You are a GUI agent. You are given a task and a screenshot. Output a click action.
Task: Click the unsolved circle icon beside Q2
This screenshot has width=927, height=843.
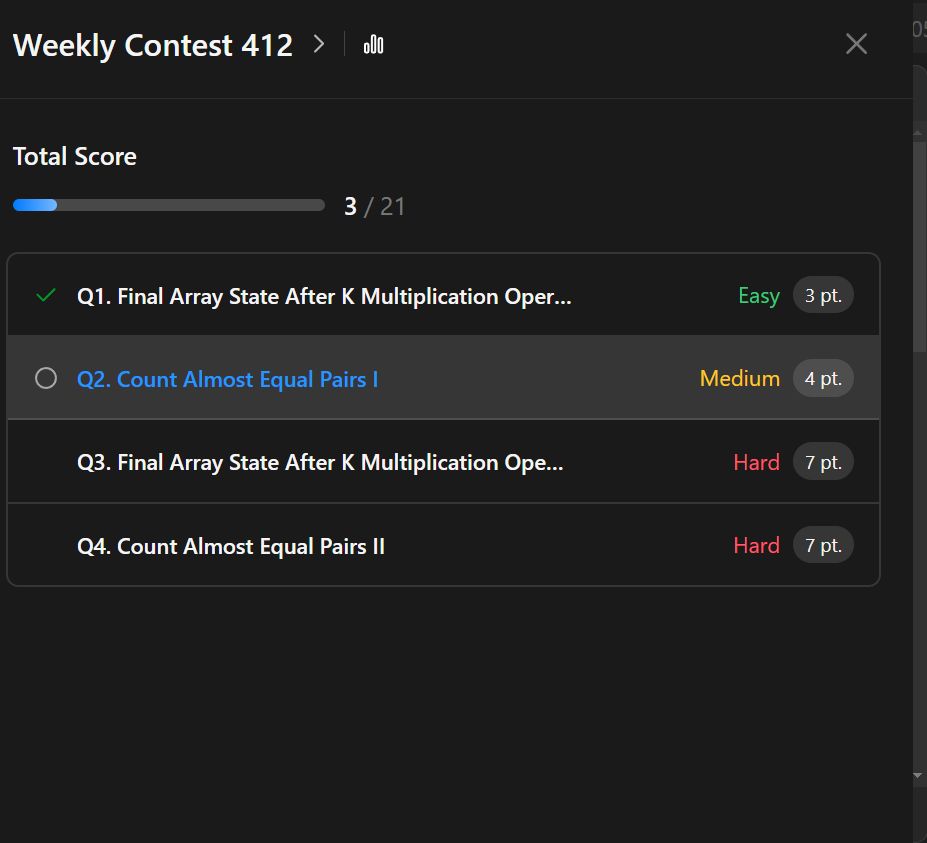coord(46,378)
